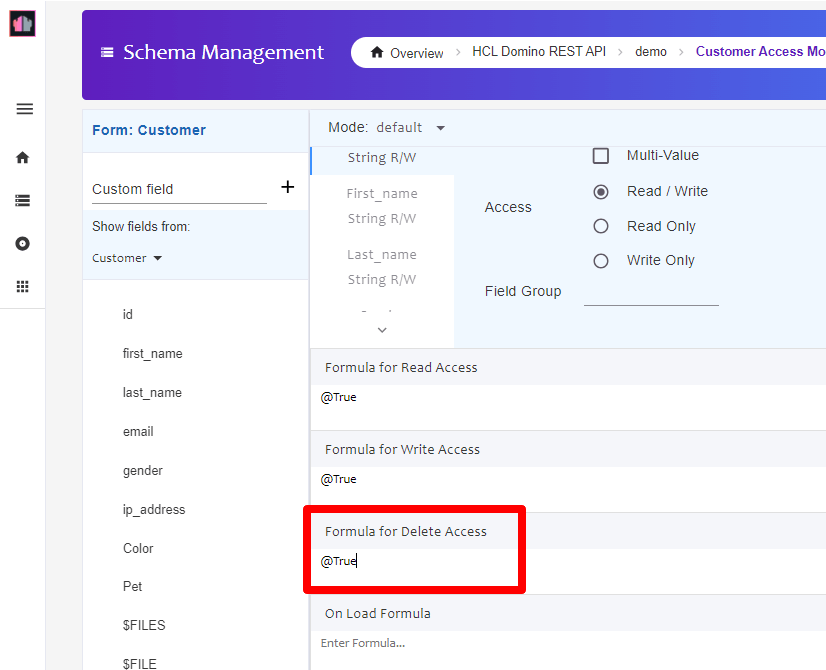The image size is (826, 670).
Task: Open the list view sidebar icon
Action: tap(23, 201)
